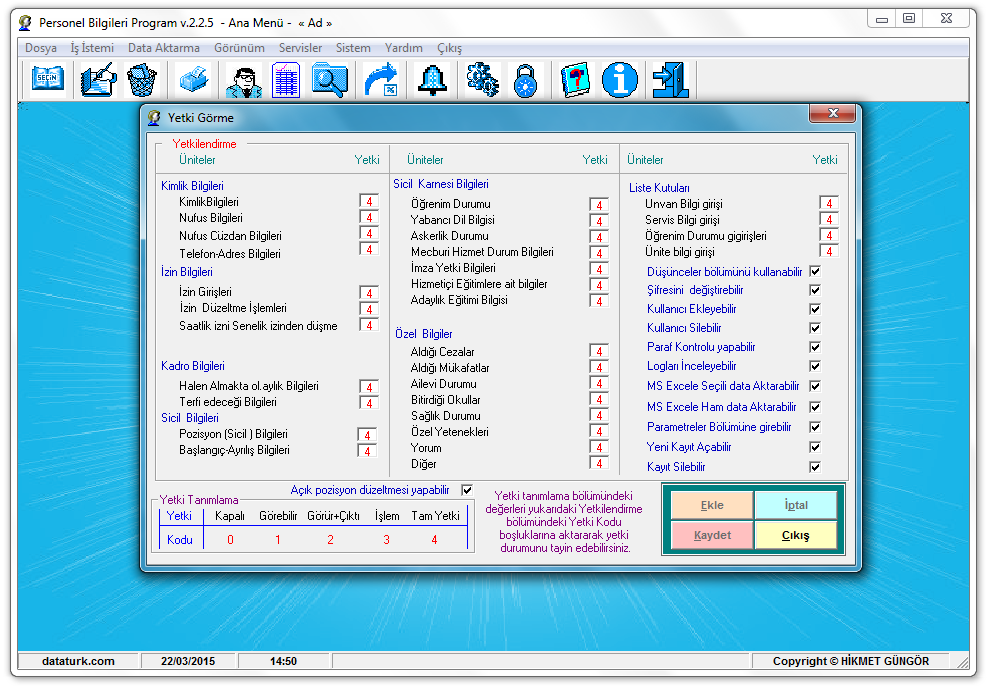The width and height of the screenshot is (987, 687).
Task: Click the Öğrenim Durumu yetki code field
Action: [599, 205]
